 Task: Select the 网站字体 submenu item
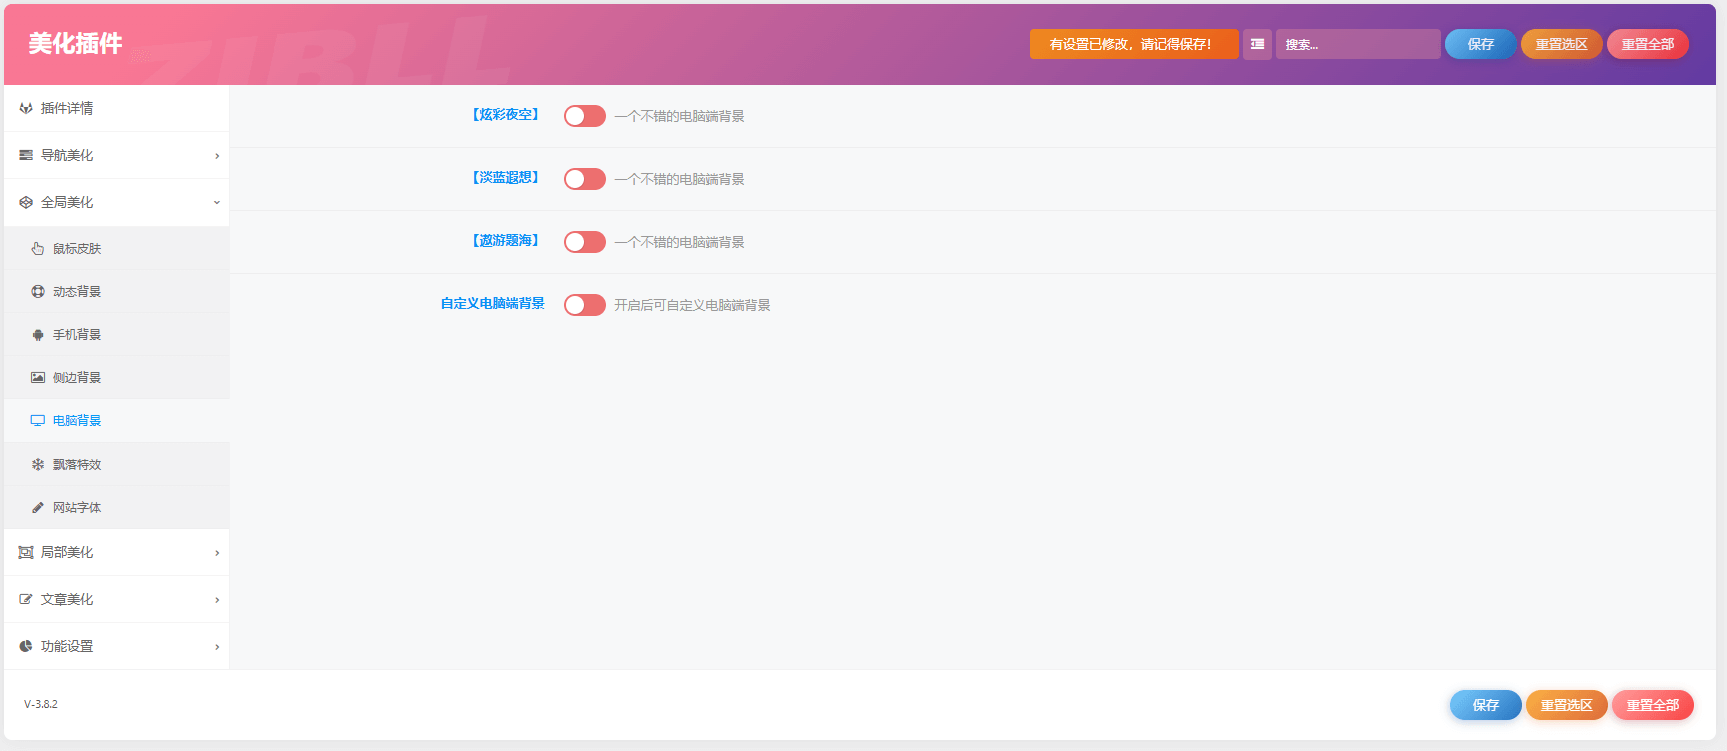117,507
